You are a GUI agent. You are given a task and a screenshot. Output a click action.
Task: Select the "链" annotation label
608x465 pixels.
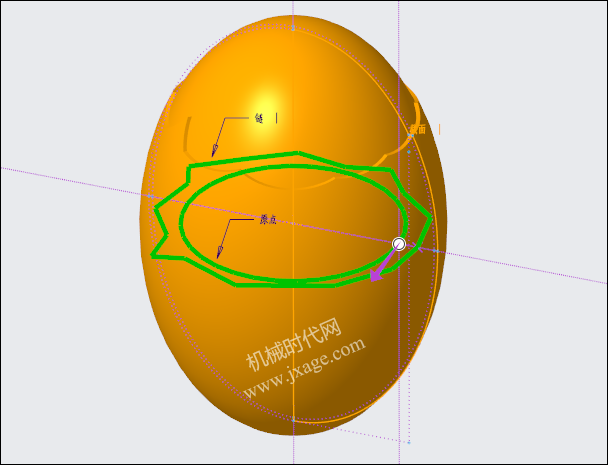(259, 118)
